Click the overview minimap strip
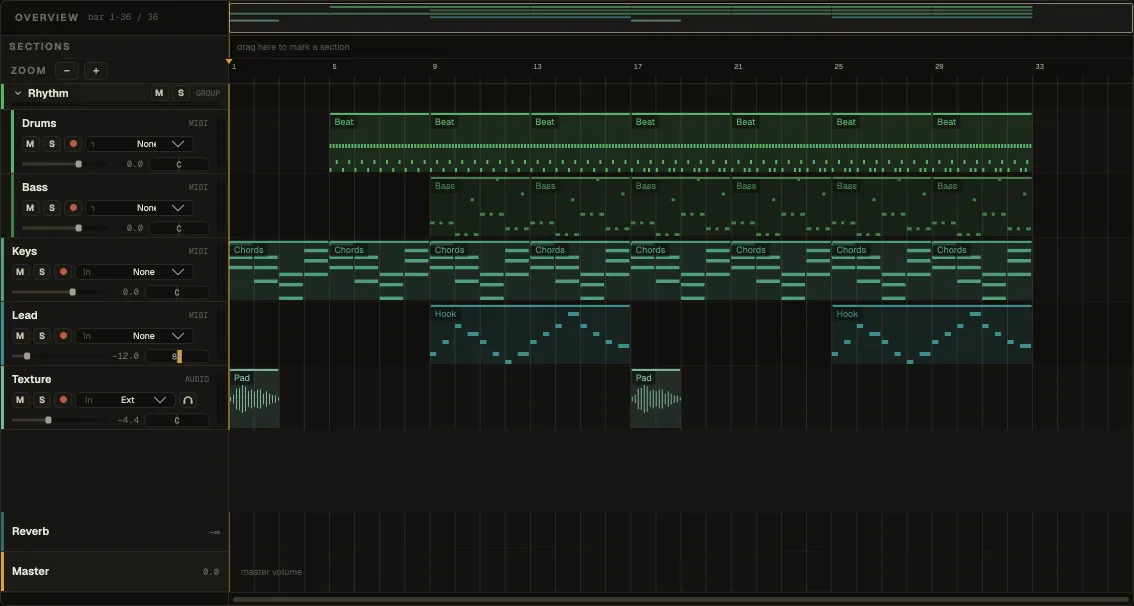 click(x=681, y=17)
